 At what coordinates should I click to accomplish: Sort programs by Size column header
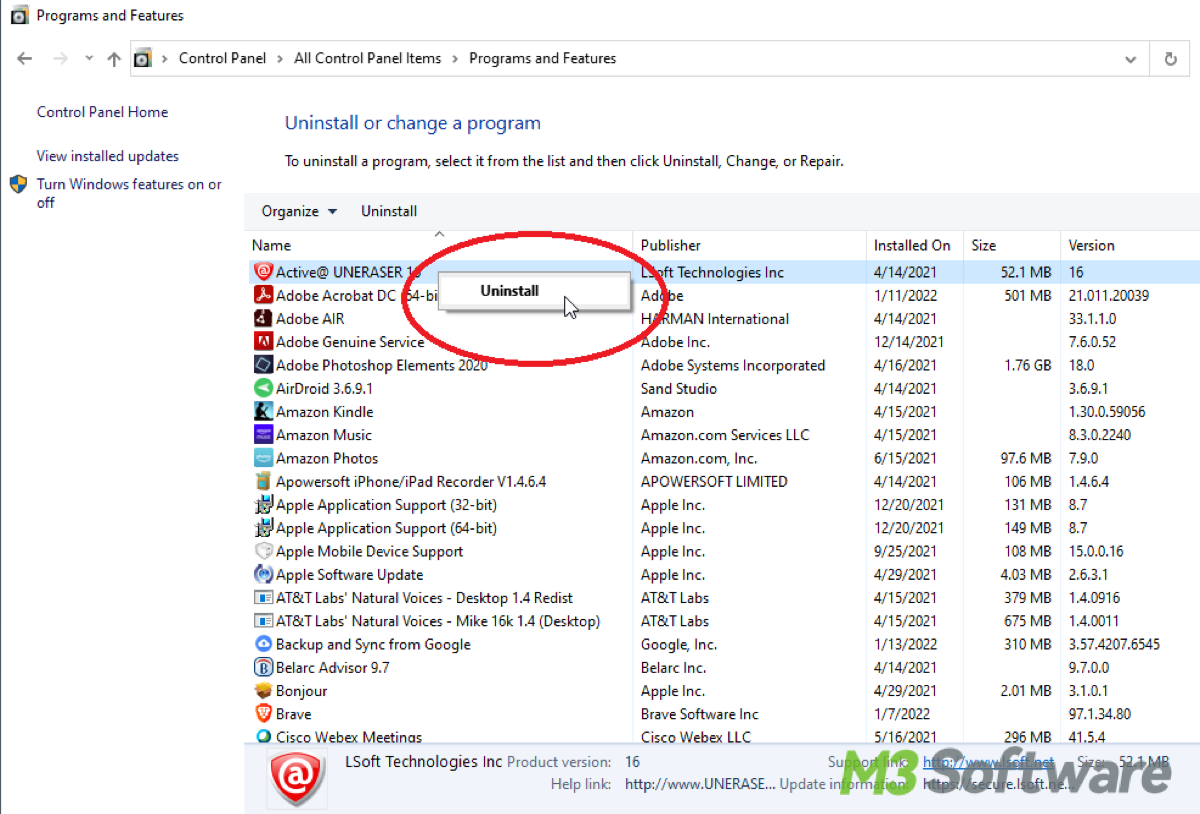pyautogui.click(x=1012, y=245)
